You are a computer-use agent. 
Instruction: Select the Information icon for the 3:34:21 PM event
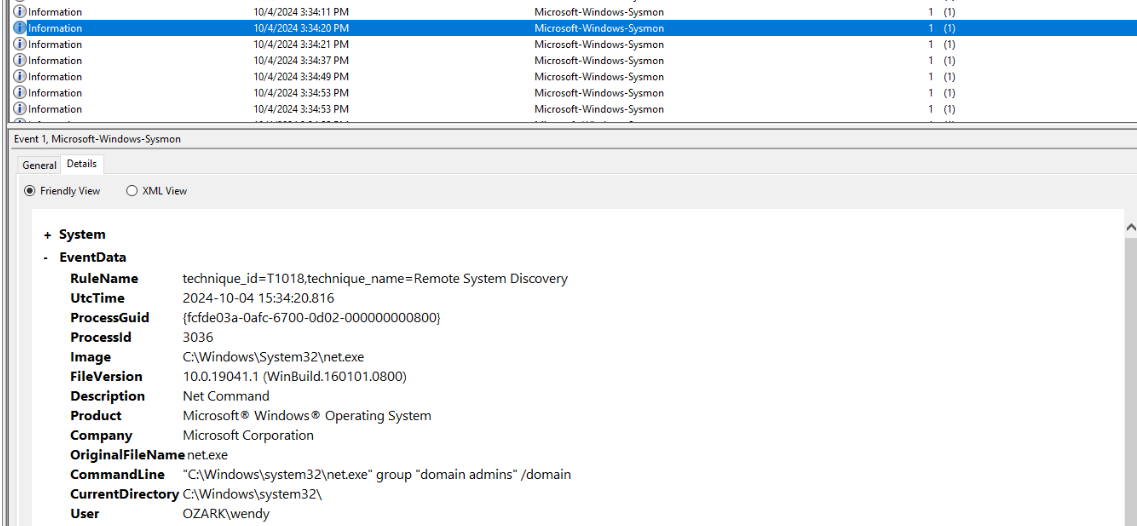click(20, 44)
